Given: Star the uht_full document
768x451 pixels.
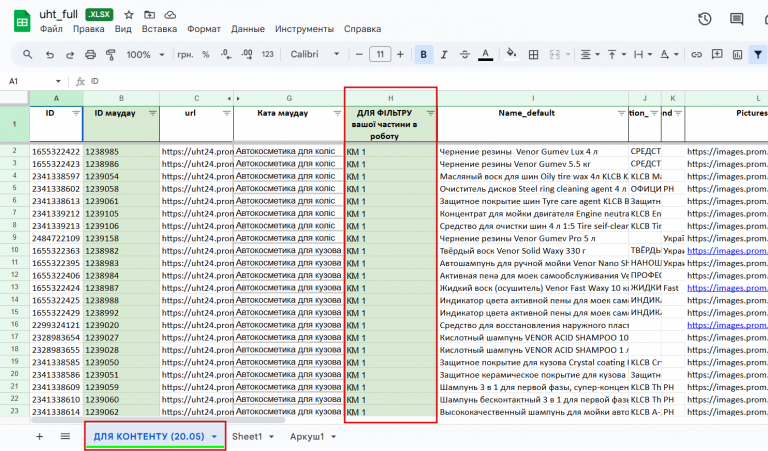Looking at the screenshot, I should pyautogui.click(x=129, y=15).
